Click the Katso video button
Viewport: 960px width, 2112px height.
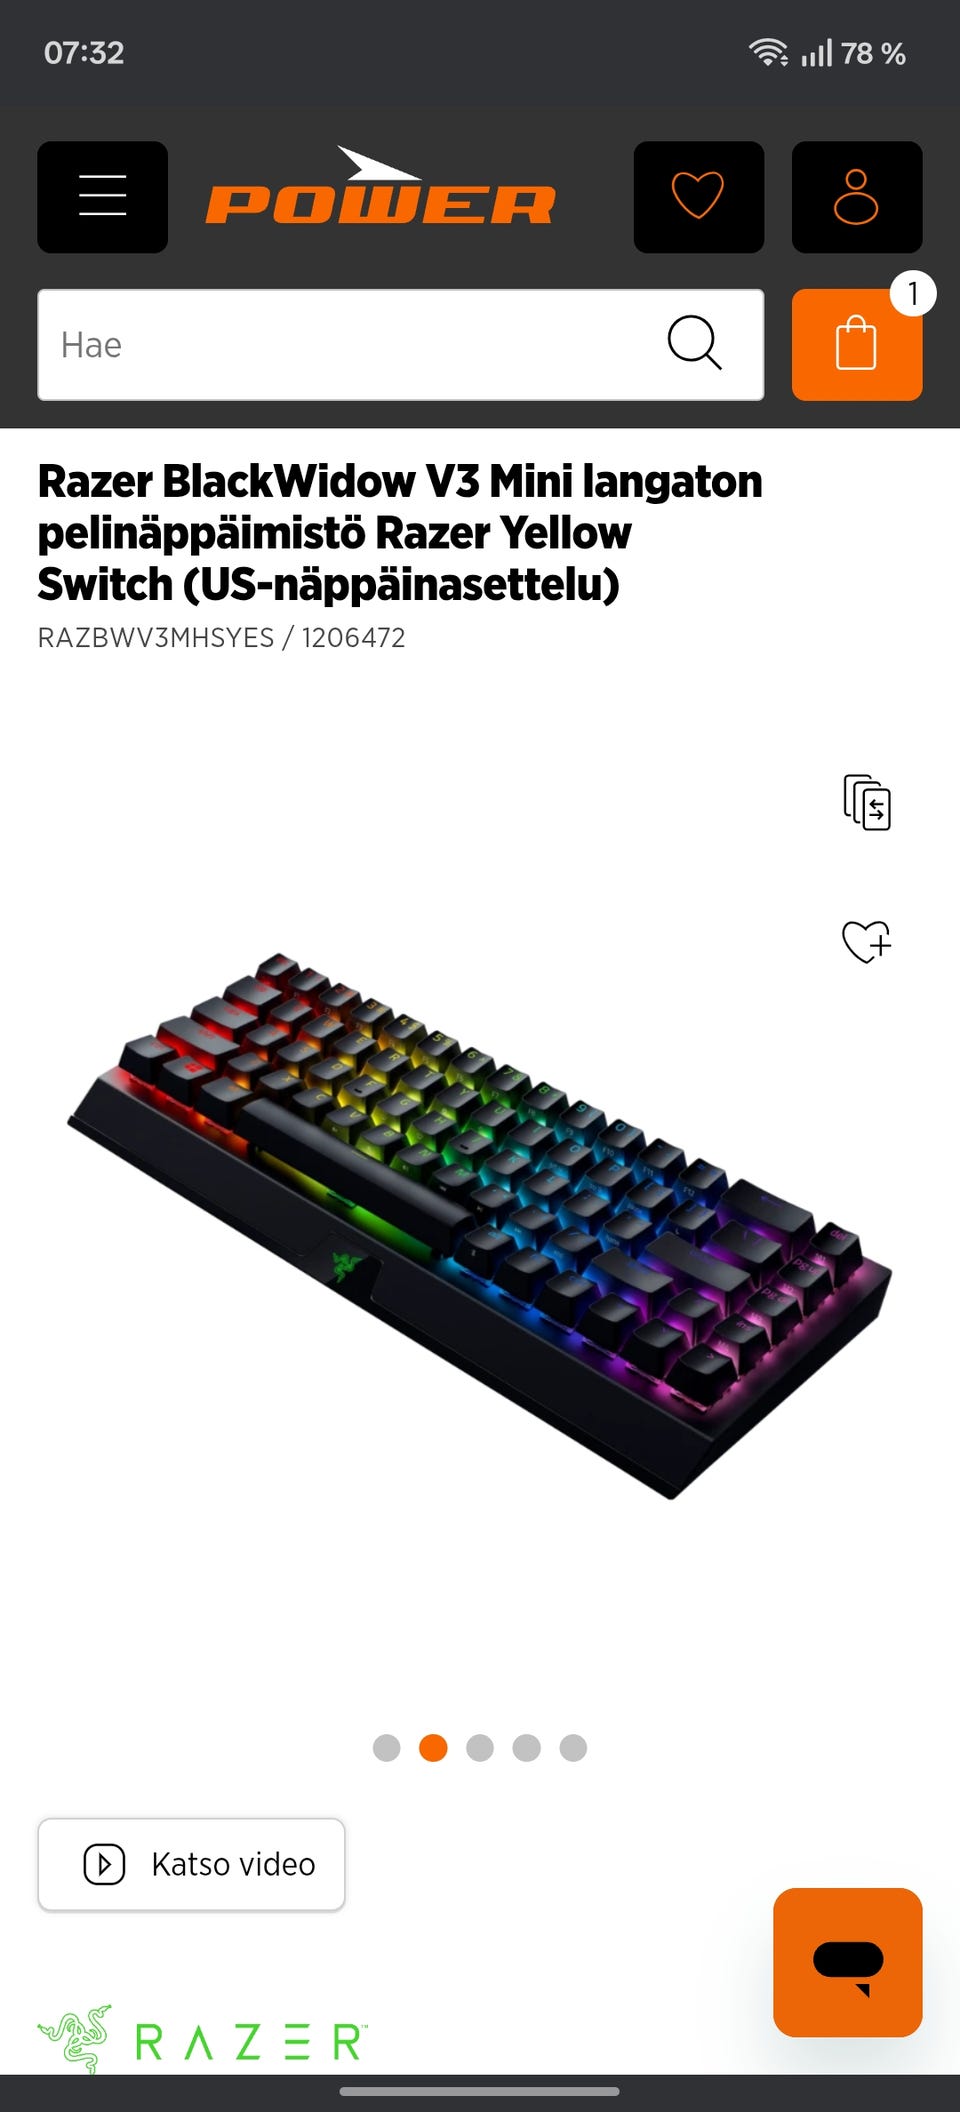click(x=191, y=1864)
